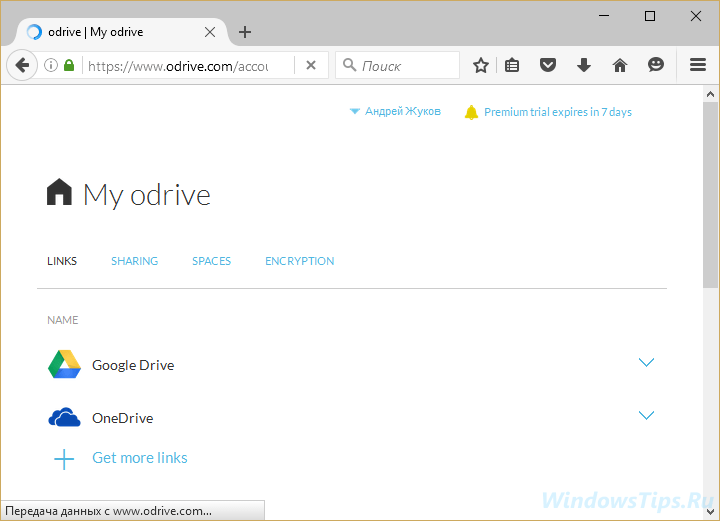
Task: Click the Google Drive logo icon
Action: click(x=64, y=364)
